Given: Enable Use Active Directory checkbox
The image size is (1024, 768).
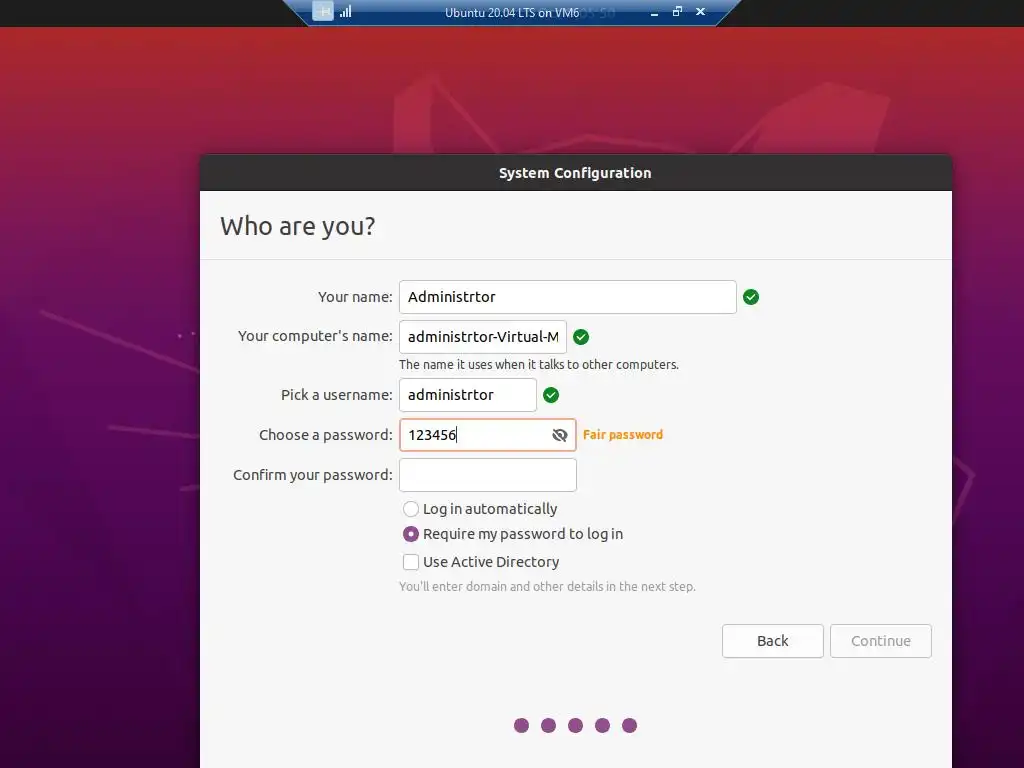Looking at the screenshot, I should click(411, 562).
